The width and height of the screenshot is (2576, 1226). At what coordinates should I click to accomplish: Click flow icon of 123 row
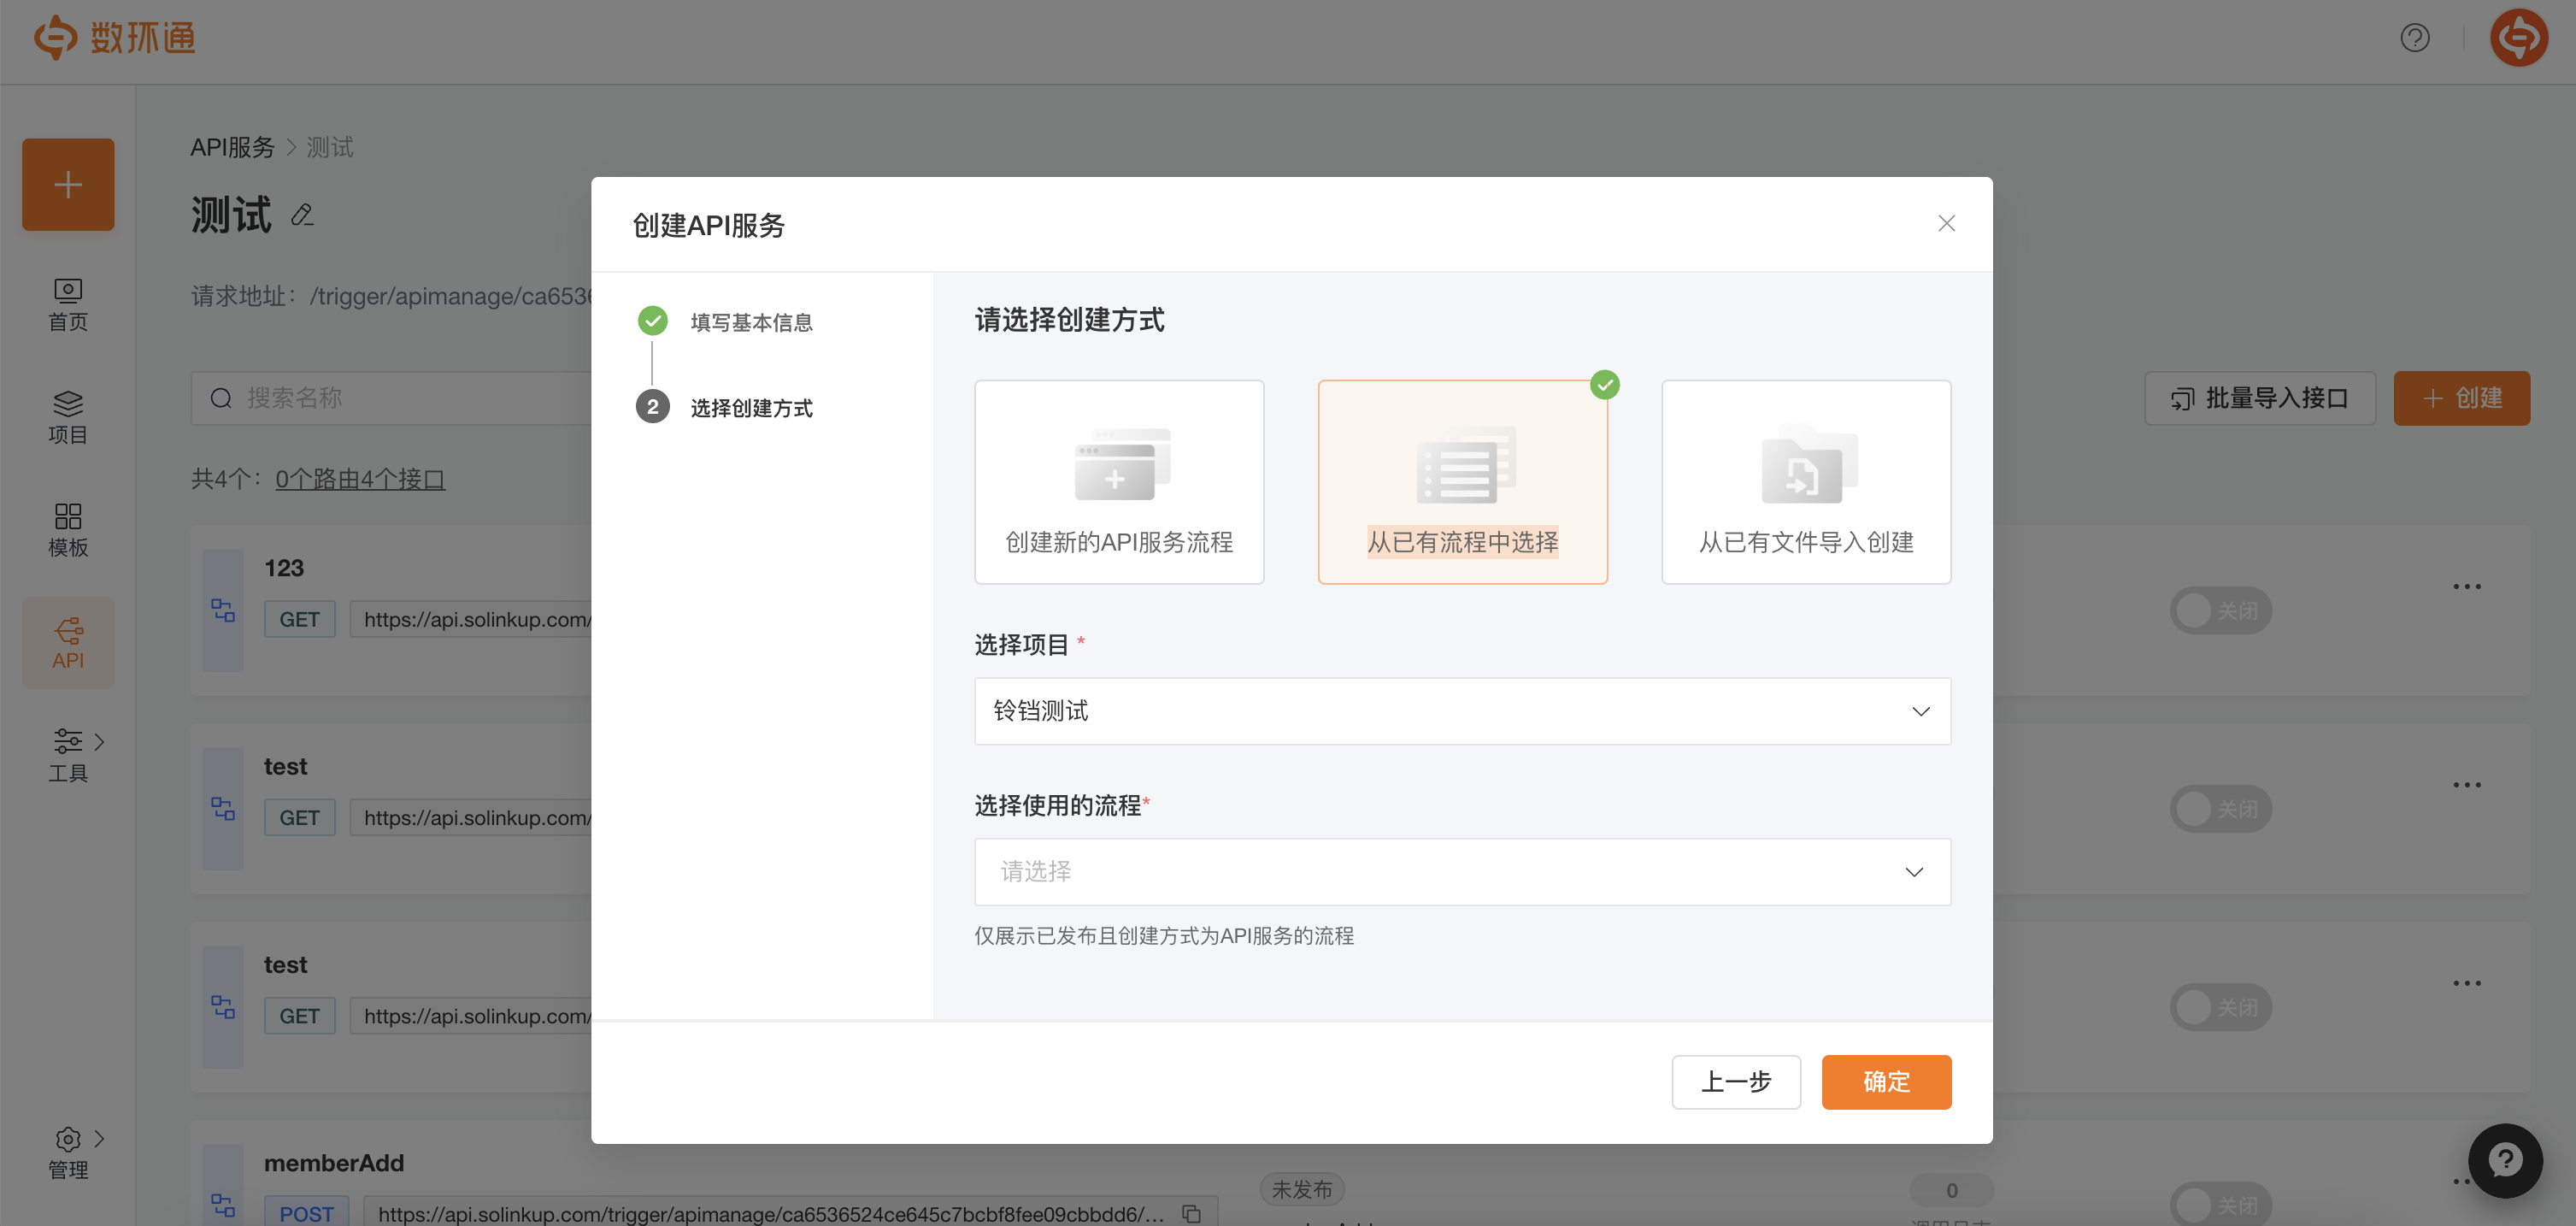(x=223, y=610)
